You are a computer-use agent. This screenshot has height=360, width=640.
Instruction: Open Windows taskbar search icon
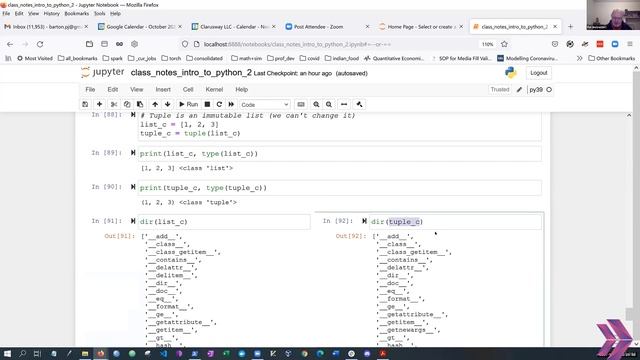[22, 353]
